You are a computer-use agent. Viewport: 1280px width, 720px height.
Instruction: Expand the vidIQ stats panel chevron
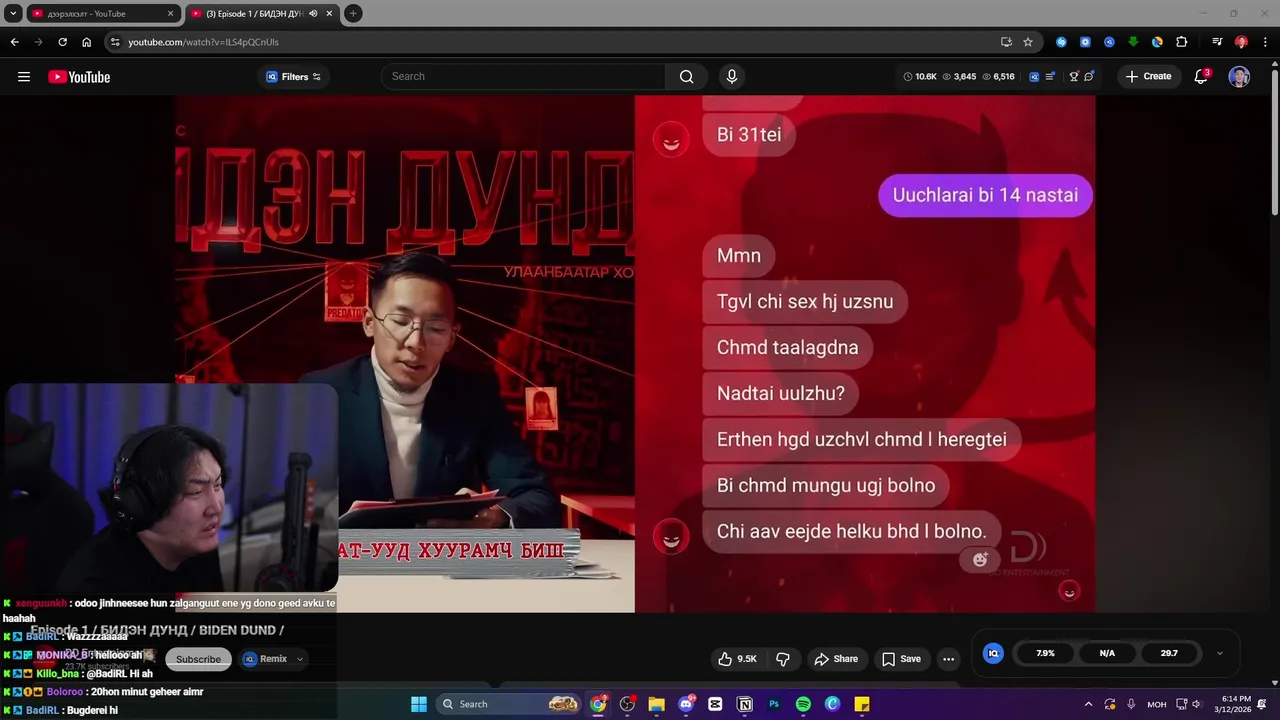click(x=1219, y=653)
